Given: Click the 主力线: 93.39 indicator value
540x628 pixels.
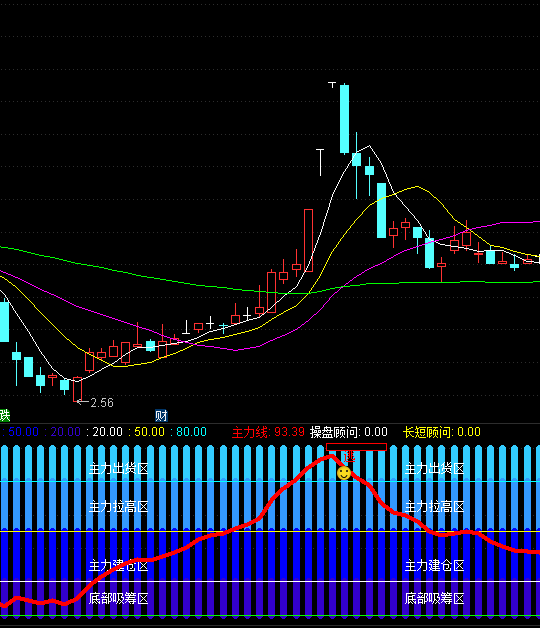Looking at the screenshot, I should pos(268,432).
